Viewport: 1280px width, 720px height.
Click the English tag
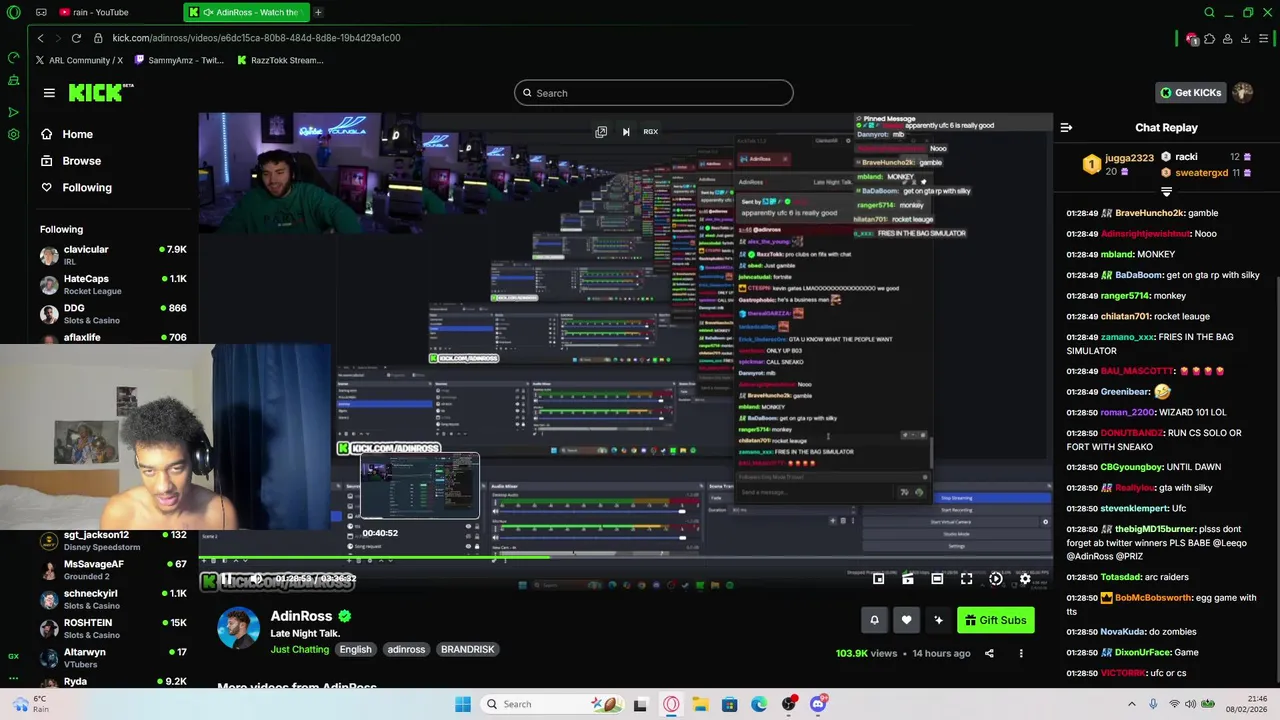(x=355, y=649)
